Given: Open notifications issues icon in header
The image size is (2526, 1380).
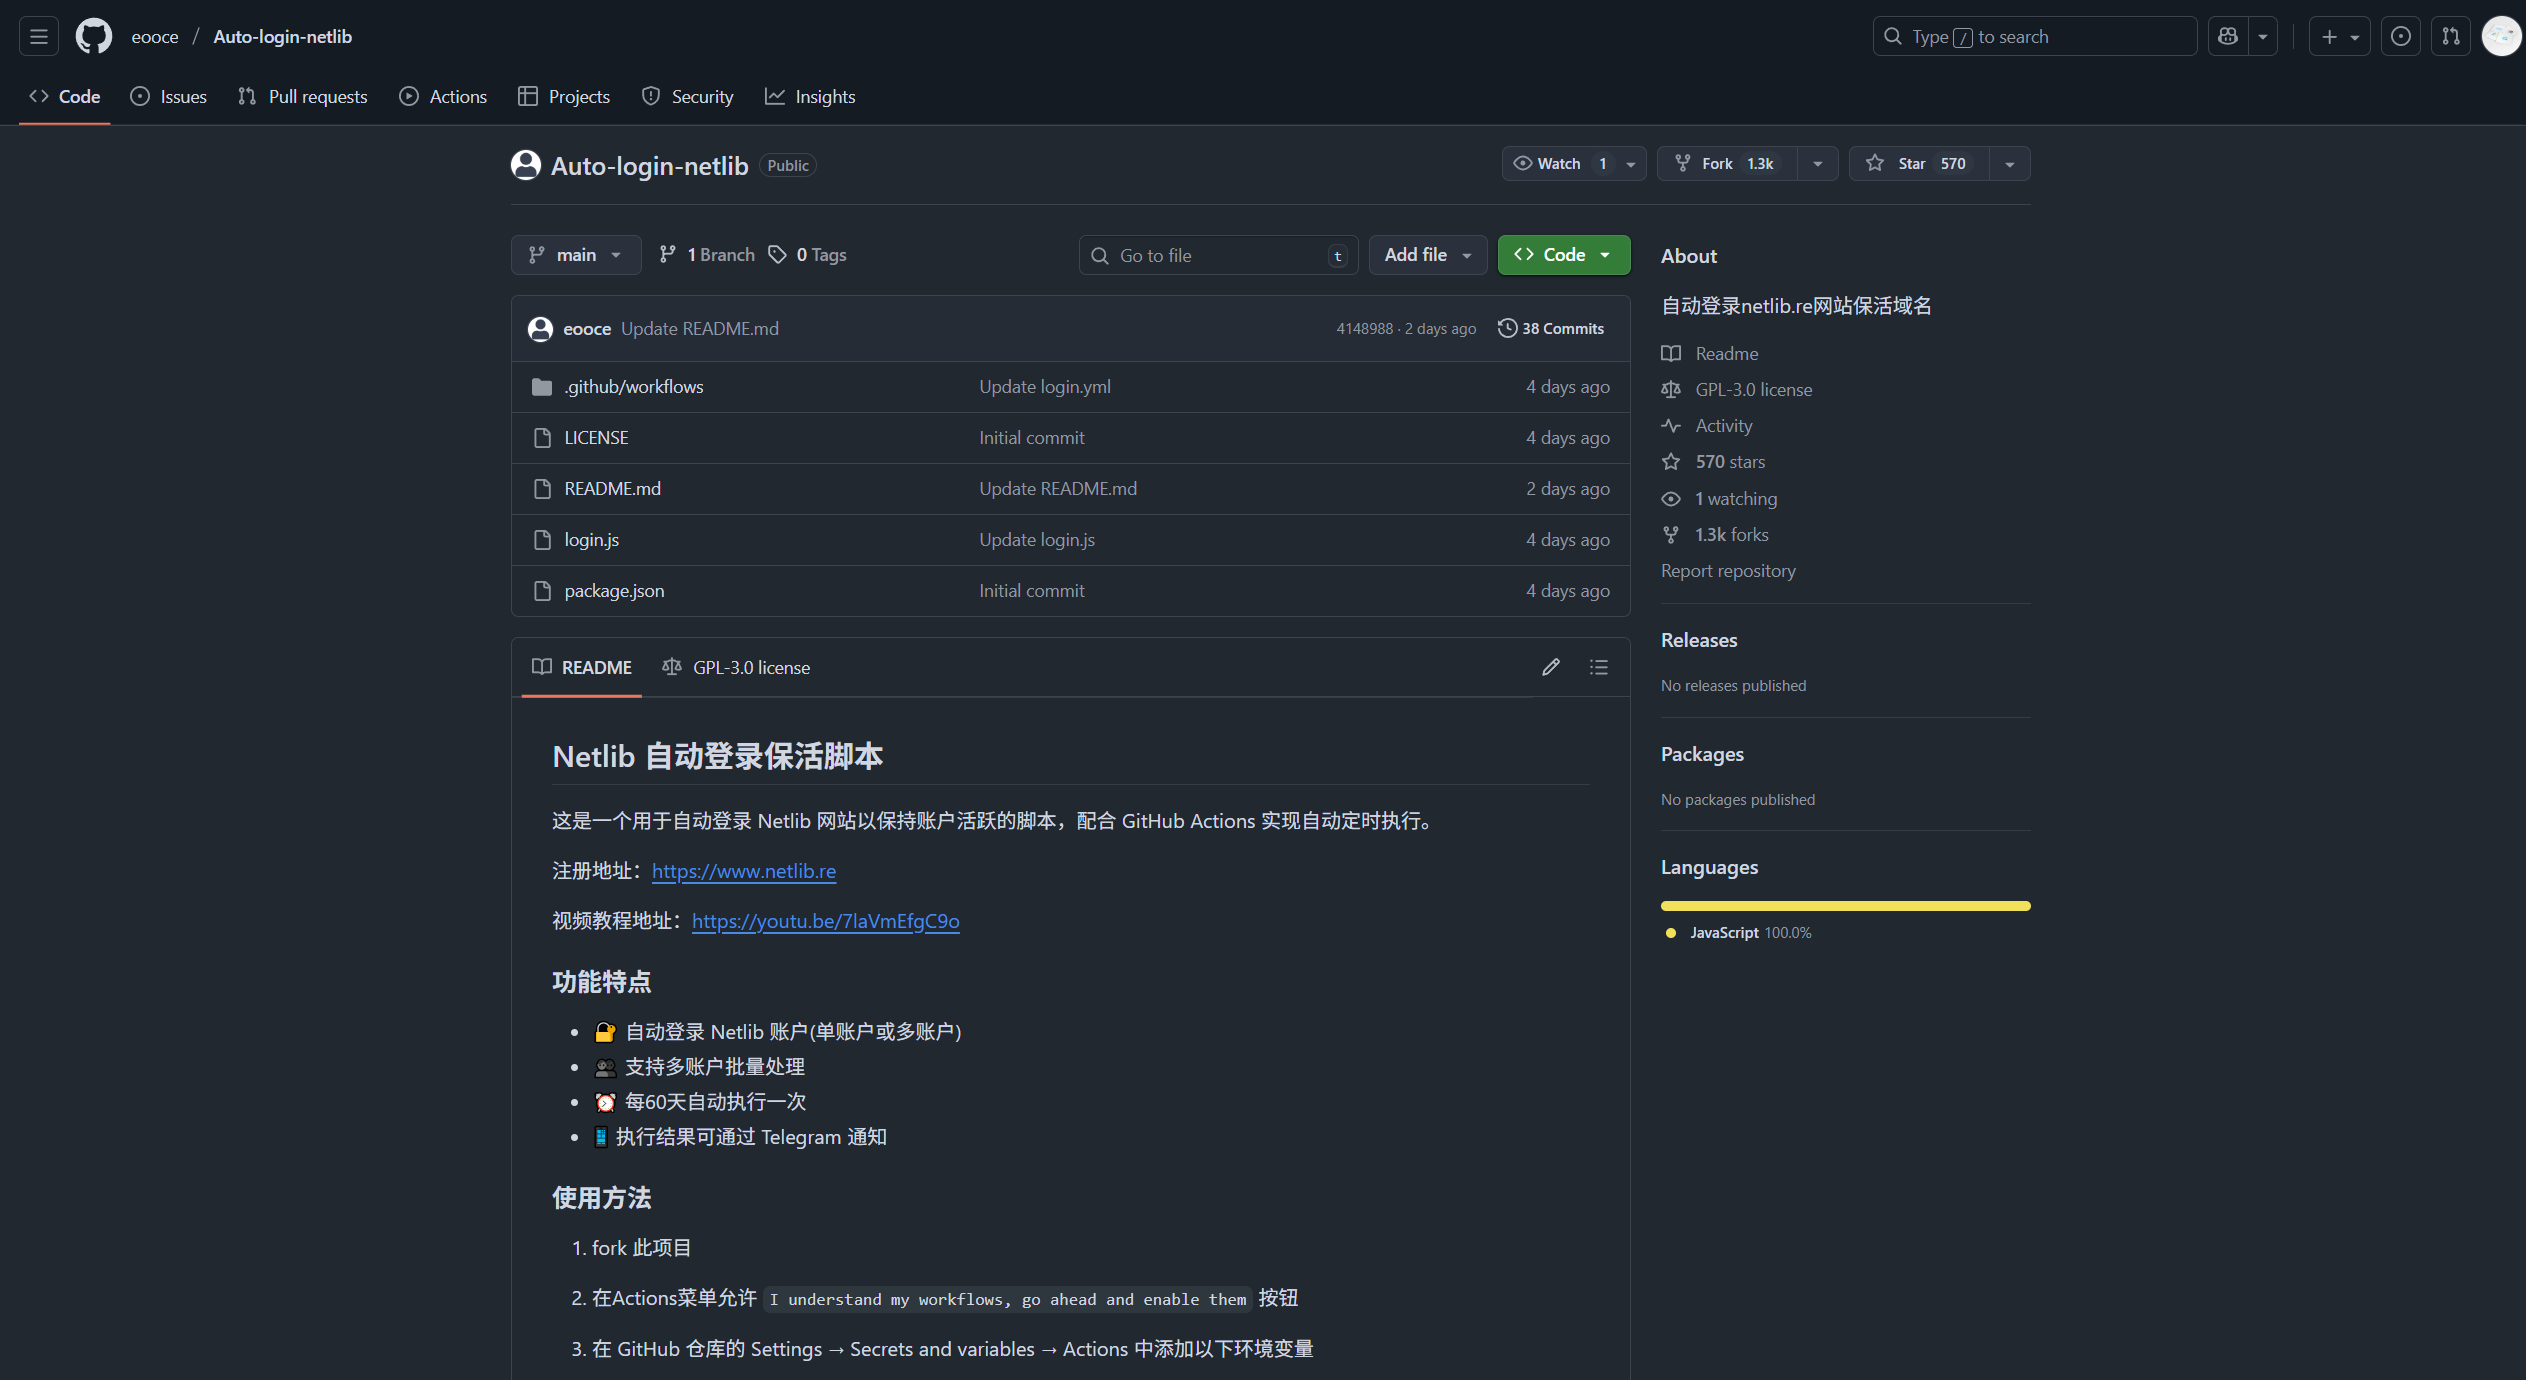Looking at the screenshot, I should pos(2400,37).
